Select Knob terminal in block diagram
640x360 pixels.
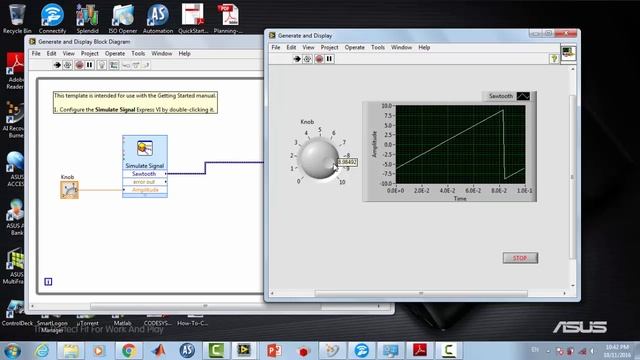[69, 190]
